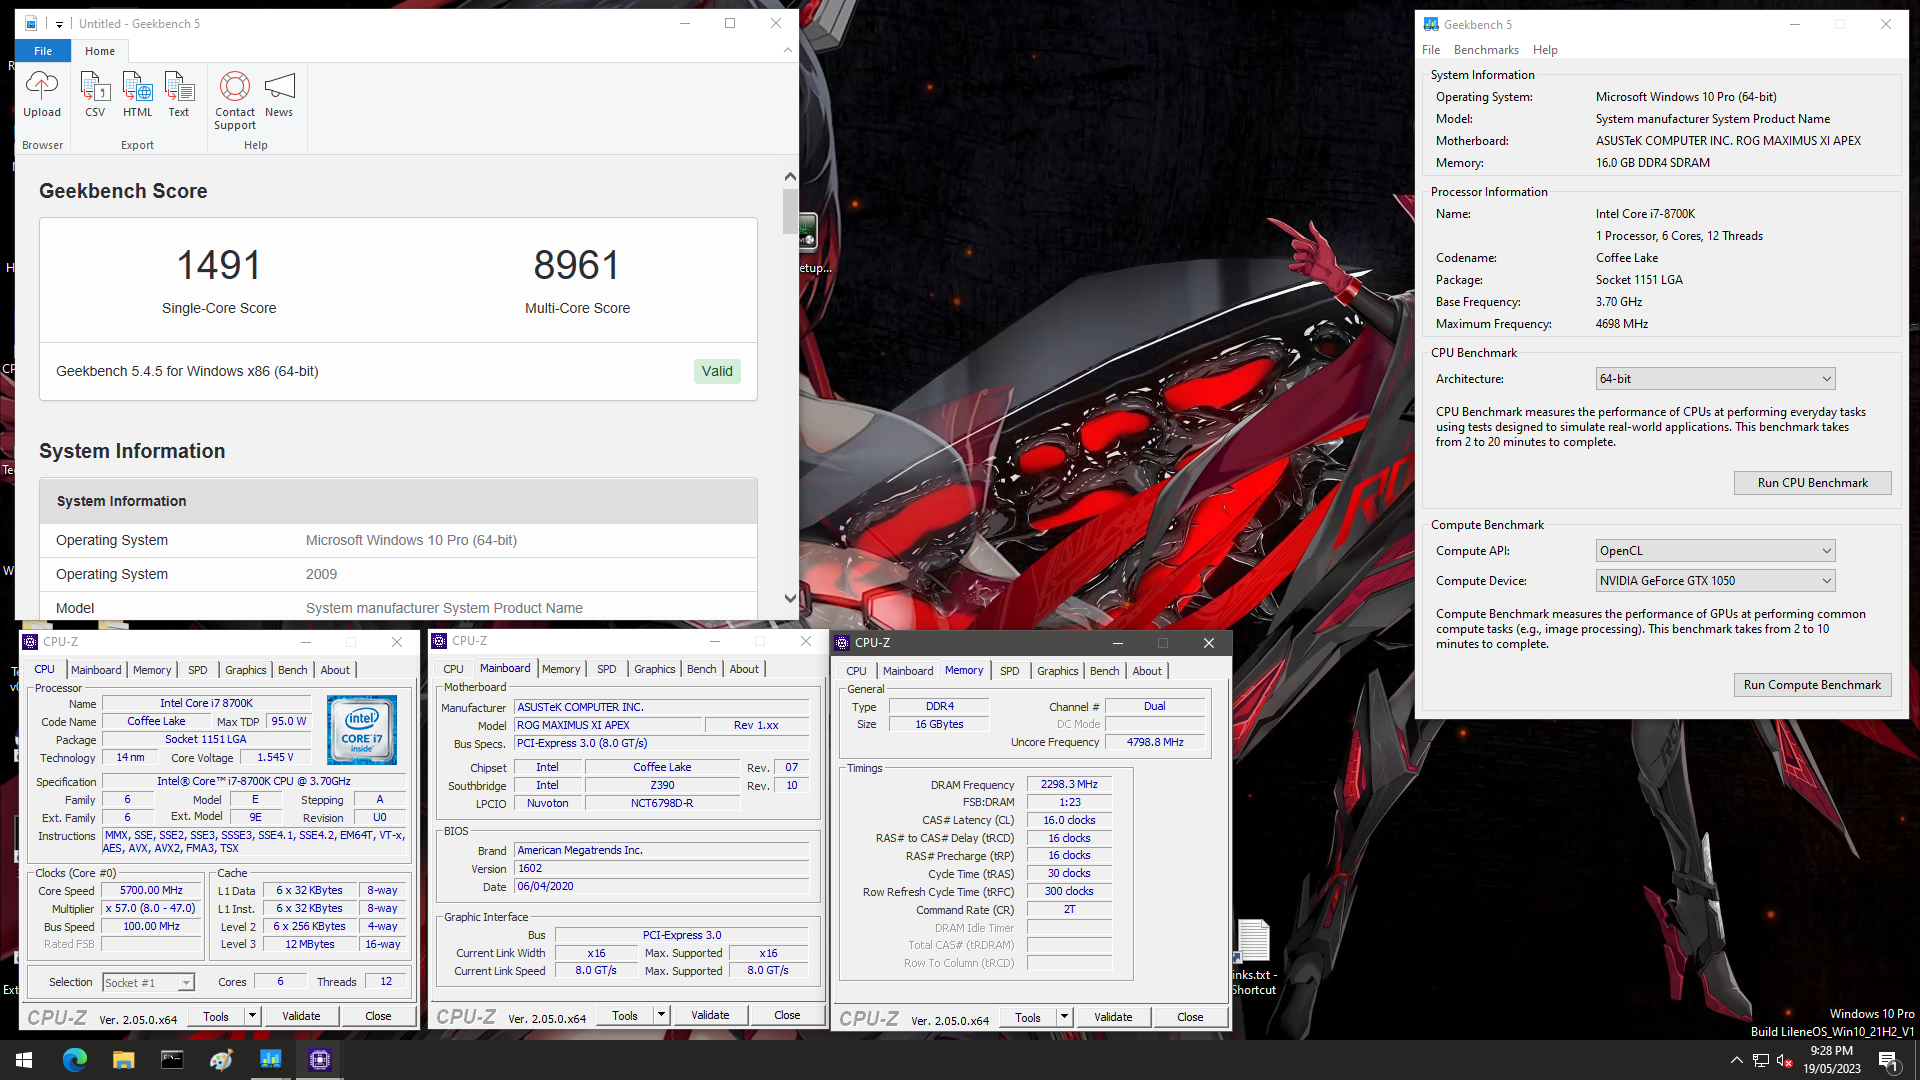The width and height of the screenshot is (1920, 1080).
Task: Click the scrollbar up arrow in results window
Action: (790, 176)
